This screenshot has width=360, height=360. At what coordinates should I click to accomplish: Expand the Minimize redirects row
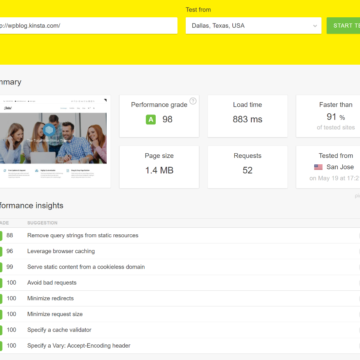tap(180, 298)
